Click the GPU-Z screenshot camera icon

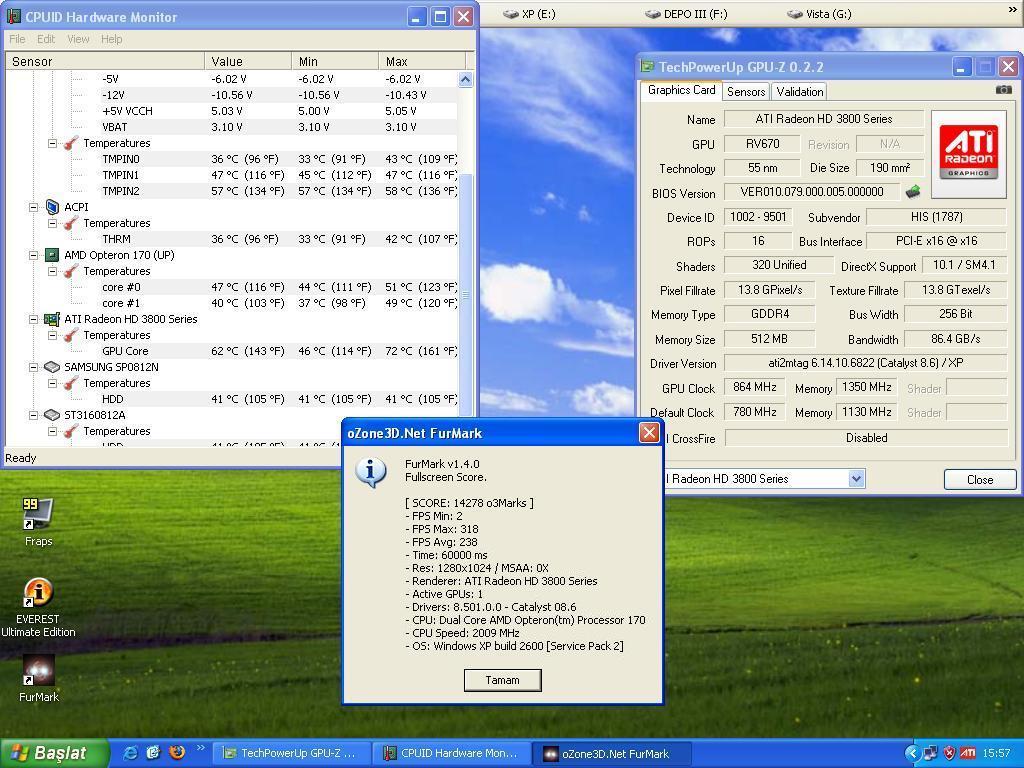point(1003,90)
